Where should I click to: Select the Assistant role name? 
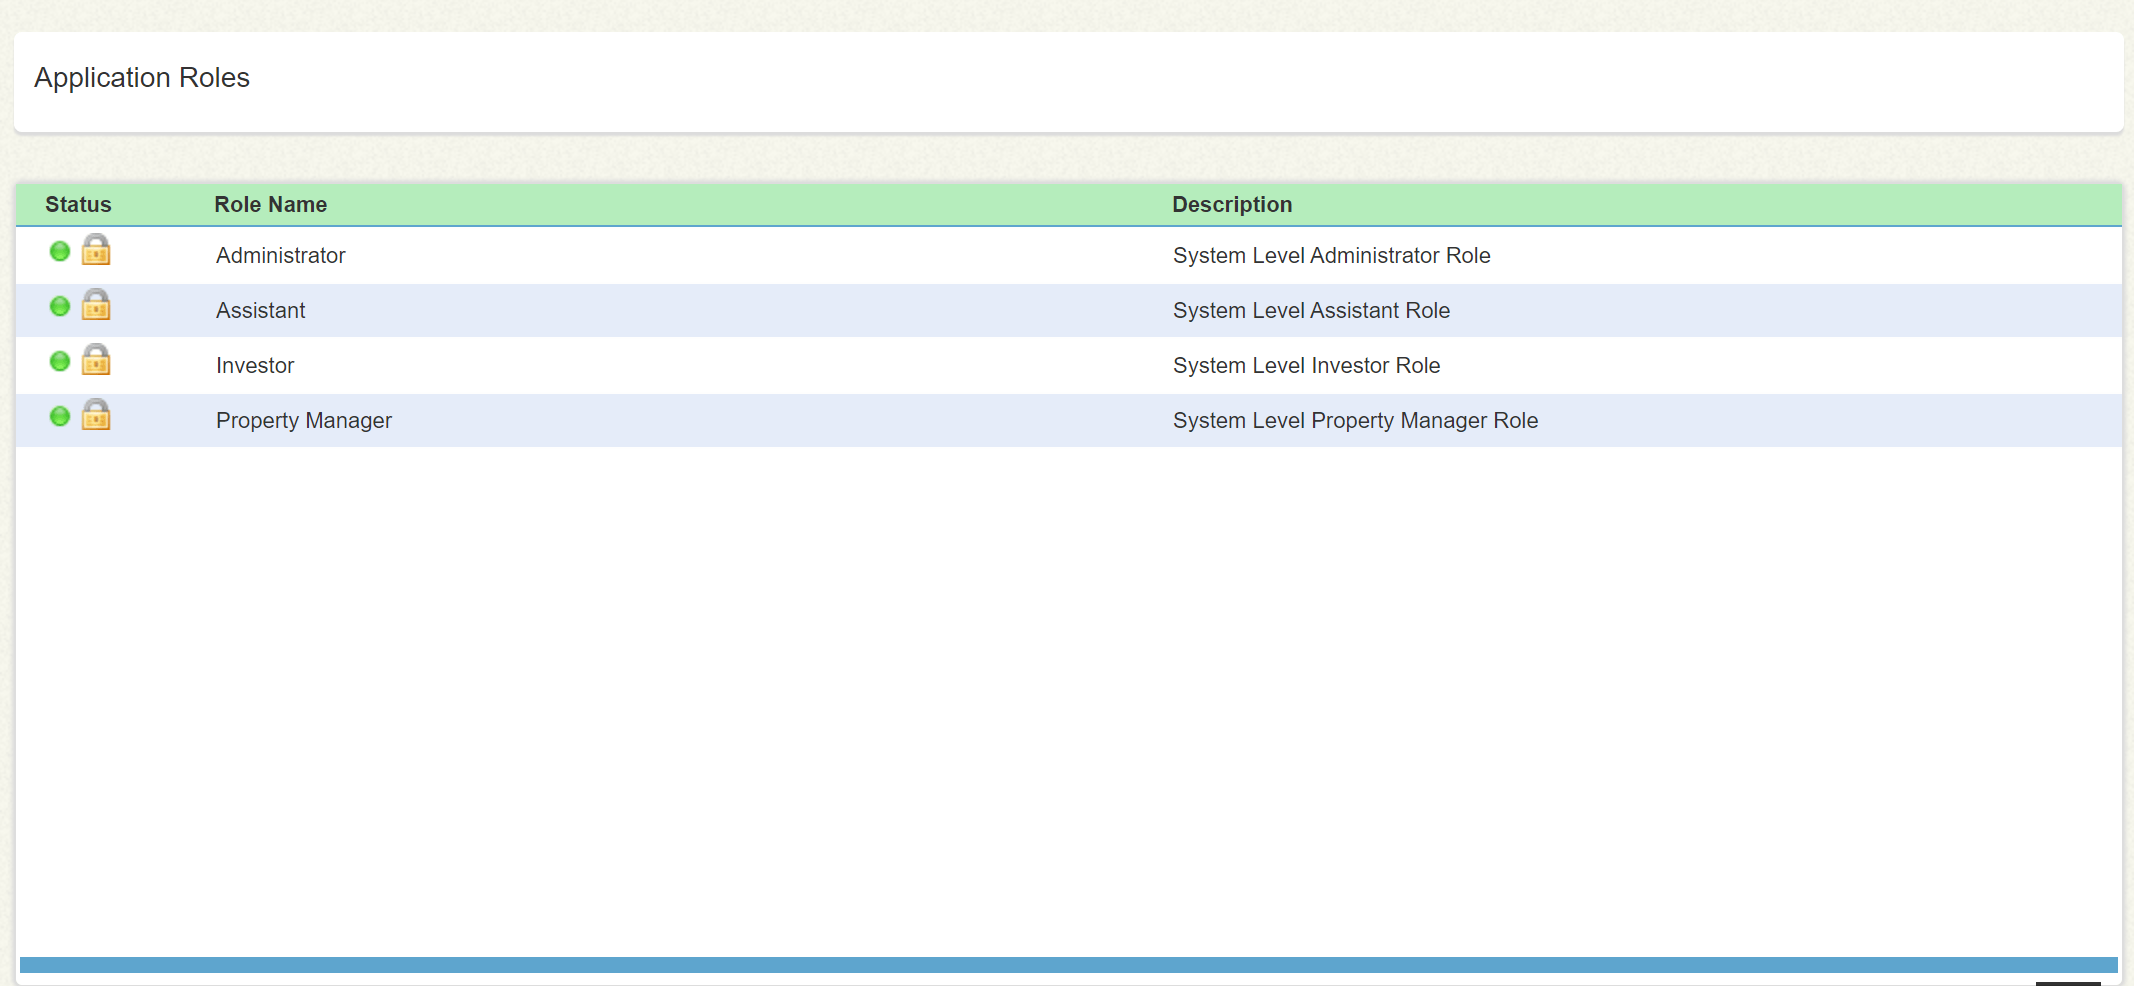[x=260, y=310]
